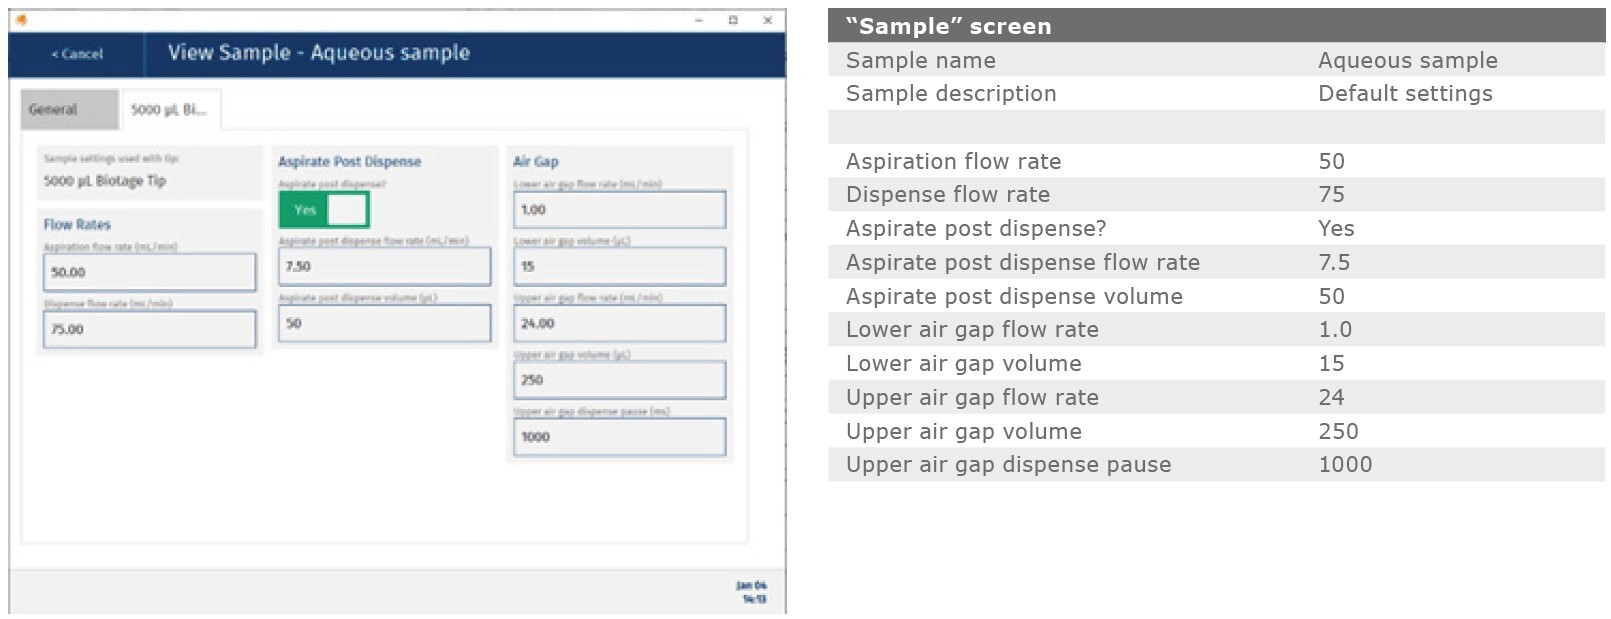Click the date and time indicator
The image size is (1611, 619).
point(753,592)
